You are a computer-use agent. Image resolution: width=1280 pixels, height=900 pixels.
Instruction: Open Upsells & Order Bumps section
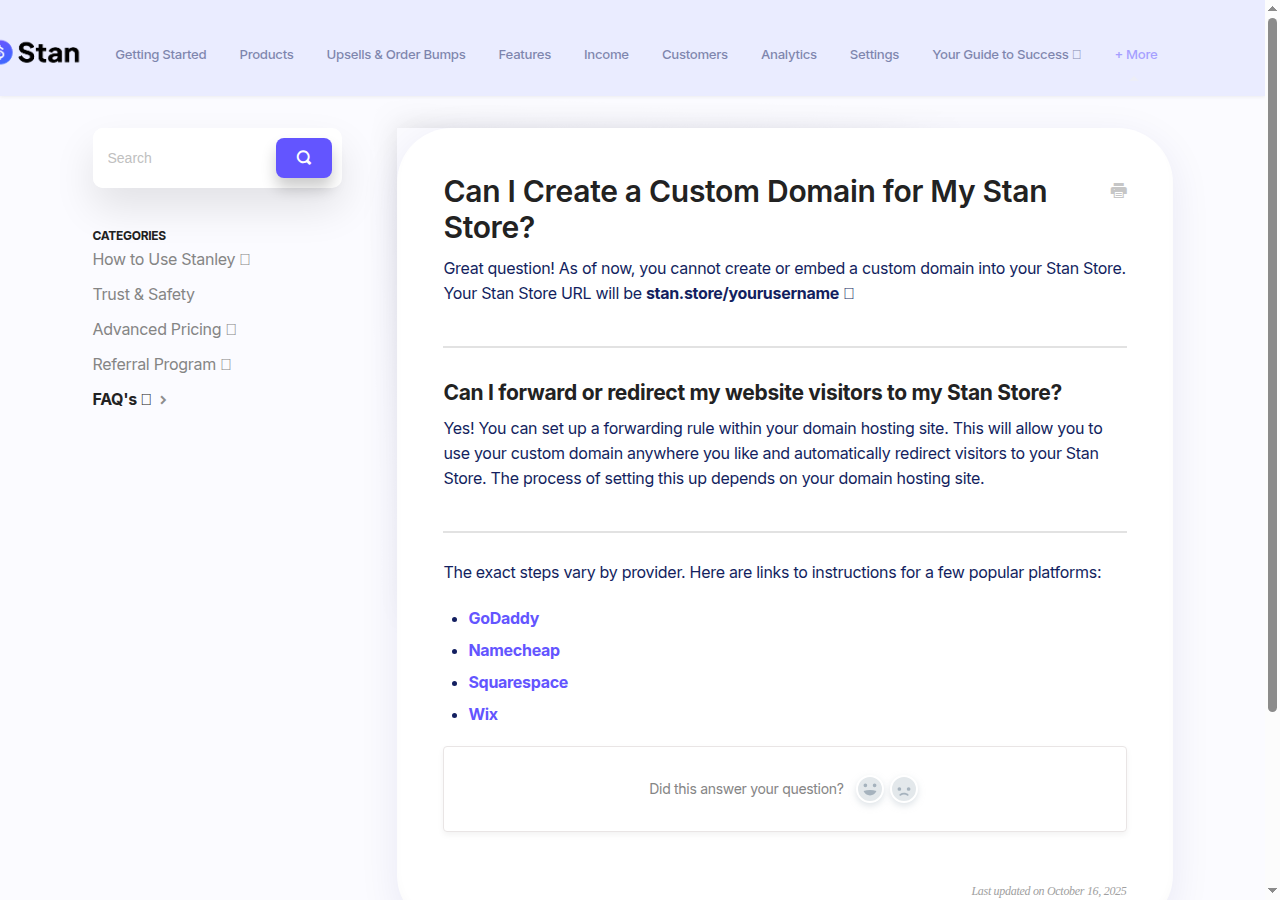pyautogui.click(x=396, y=55)
